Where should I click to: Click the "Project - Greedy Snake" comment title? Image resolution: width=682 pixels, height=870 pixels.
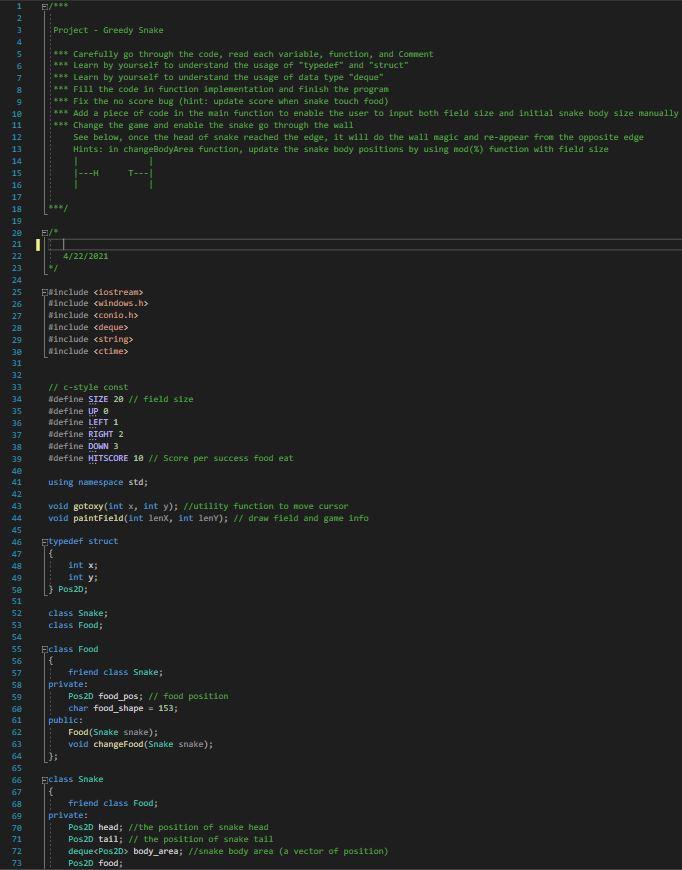coord(108,30)
